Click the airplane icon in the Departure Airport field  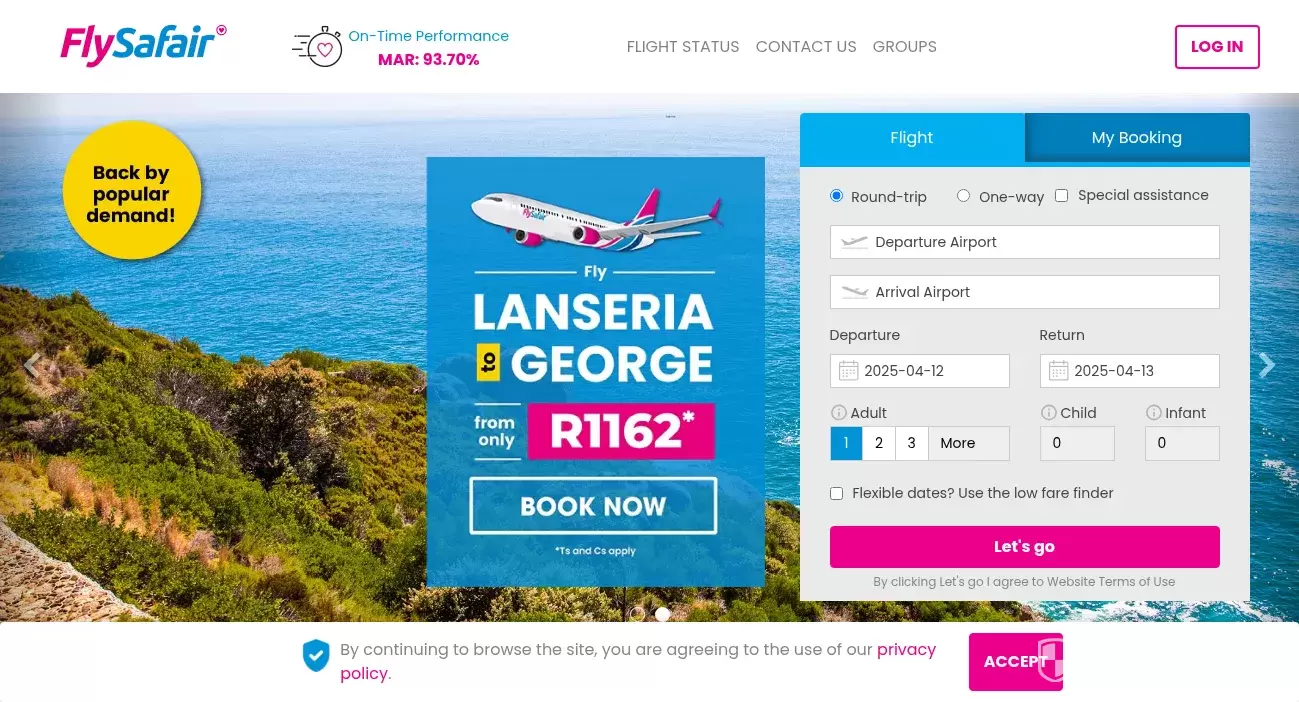(855, 241)
